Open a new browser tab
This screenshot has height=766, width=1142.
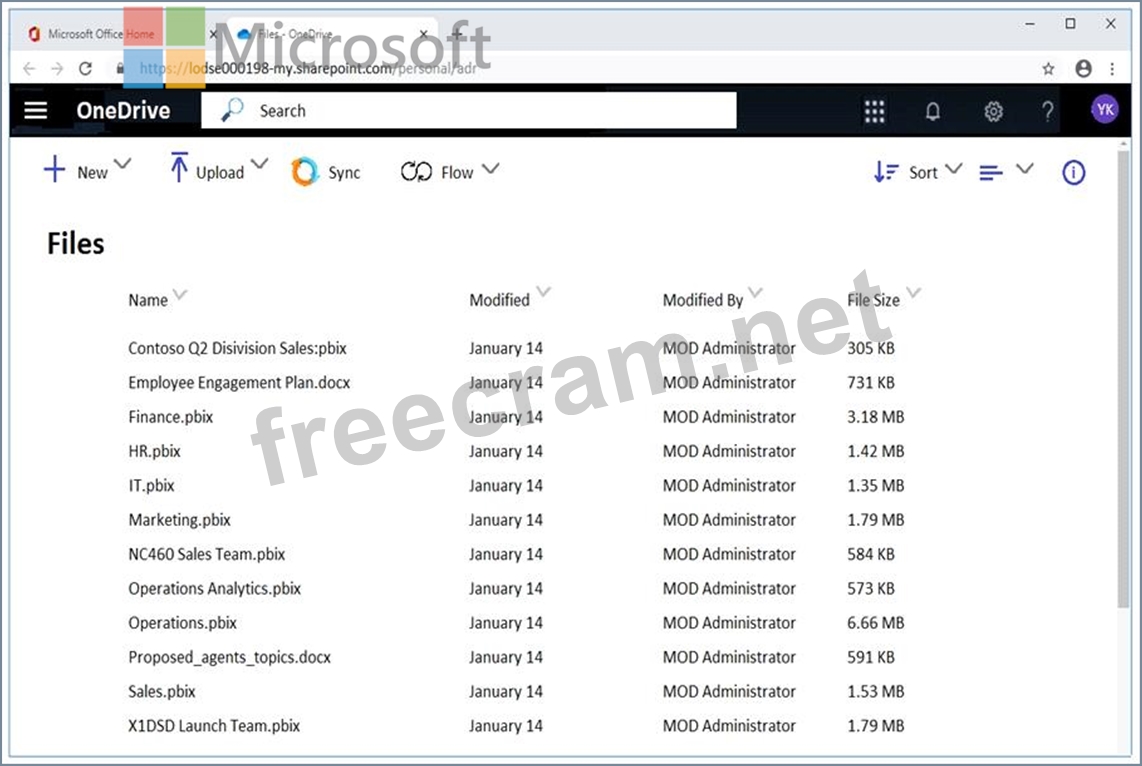coord(457,33)
